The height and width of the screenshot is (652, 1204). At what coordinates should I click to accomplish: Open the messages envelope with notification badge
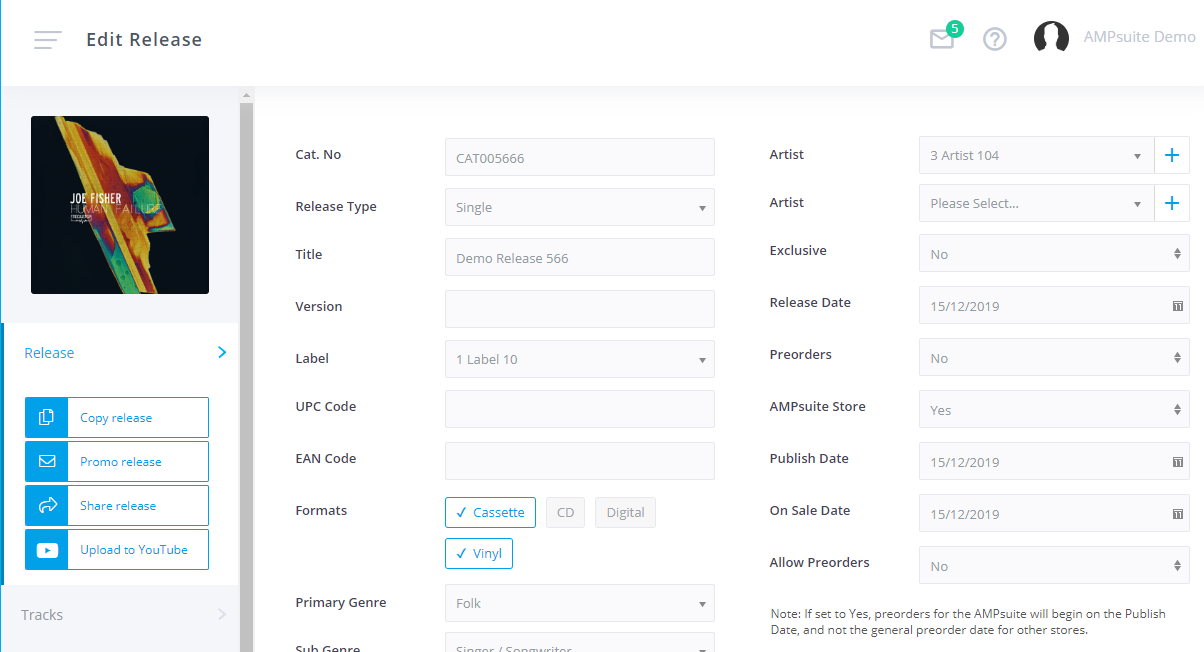[941, 39]
